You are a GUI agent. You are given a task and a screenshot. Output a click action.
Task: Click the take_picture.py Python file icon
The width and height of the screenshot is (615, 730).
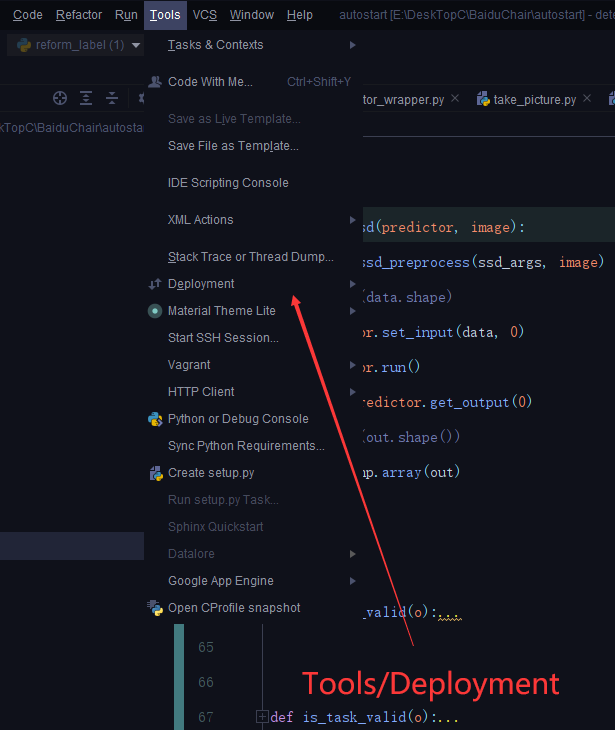[483, 99]
